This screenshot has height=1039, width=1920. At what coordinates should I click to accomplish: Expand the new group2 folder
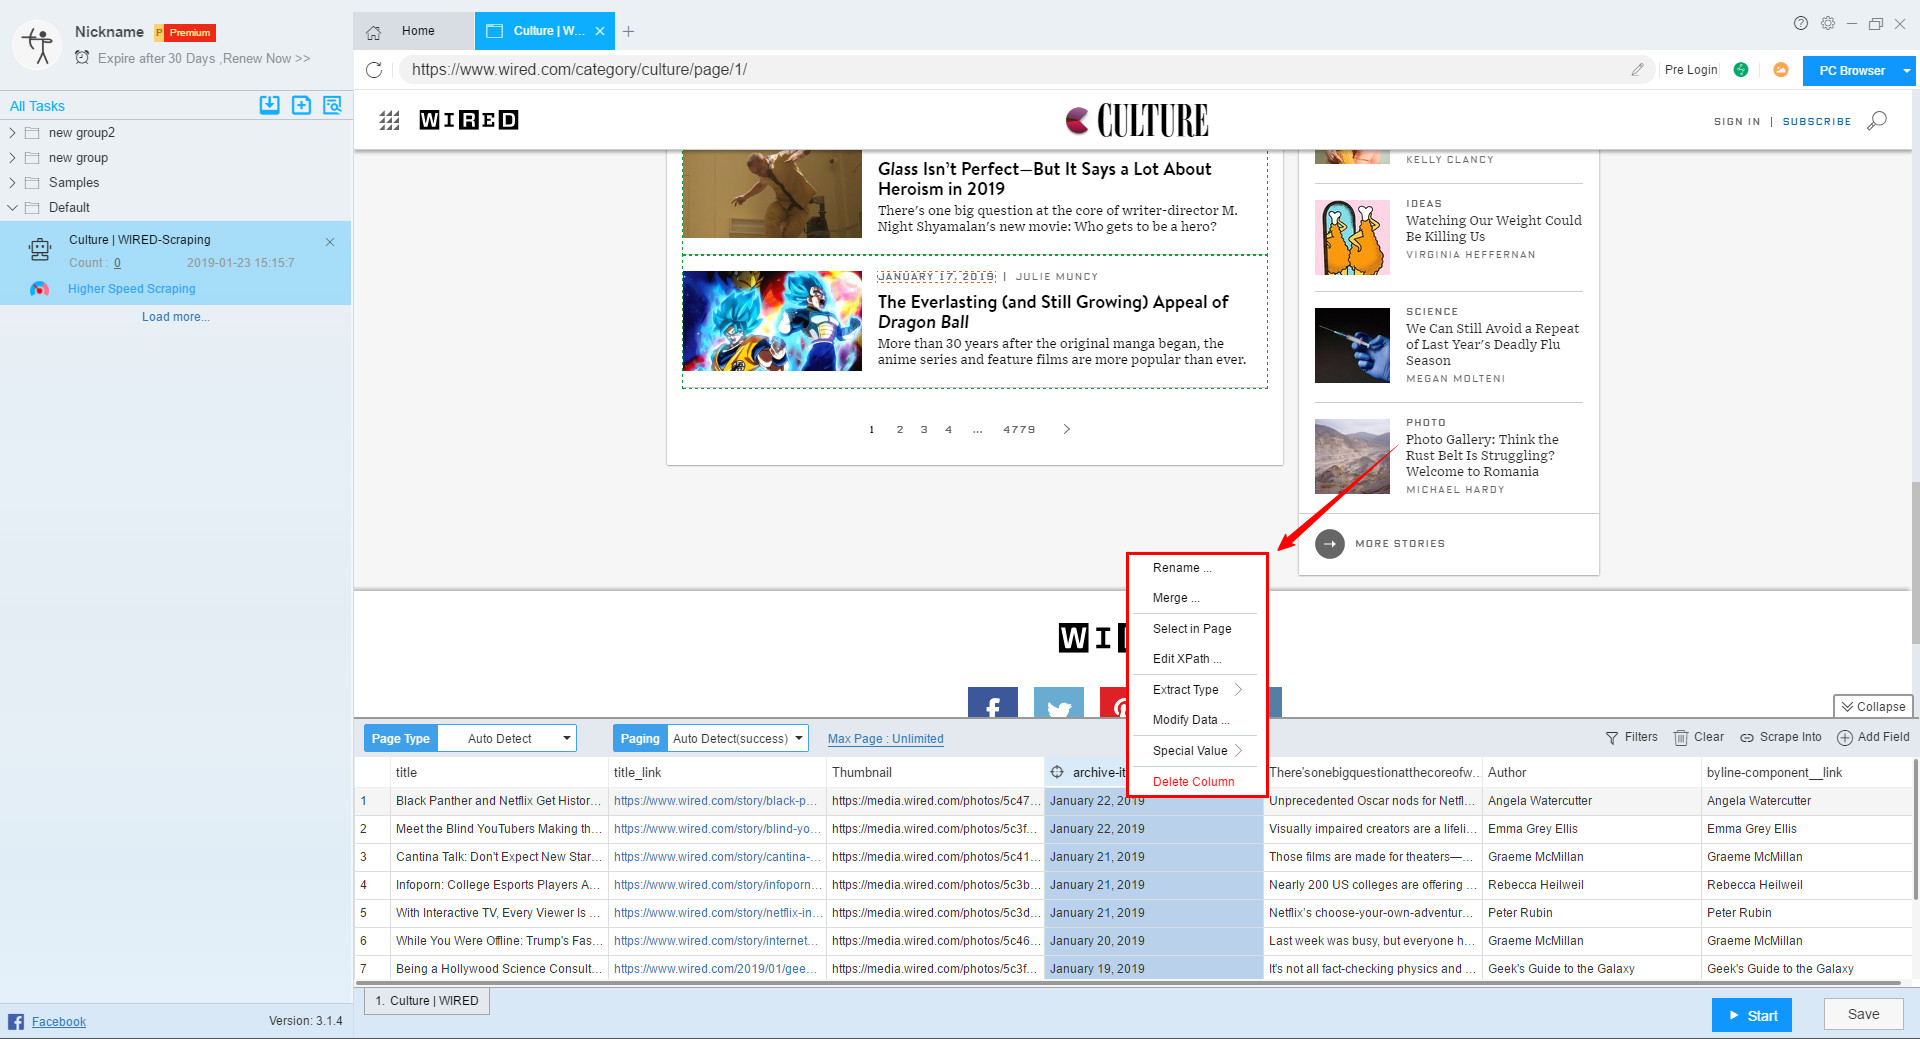tap(12, 132)
